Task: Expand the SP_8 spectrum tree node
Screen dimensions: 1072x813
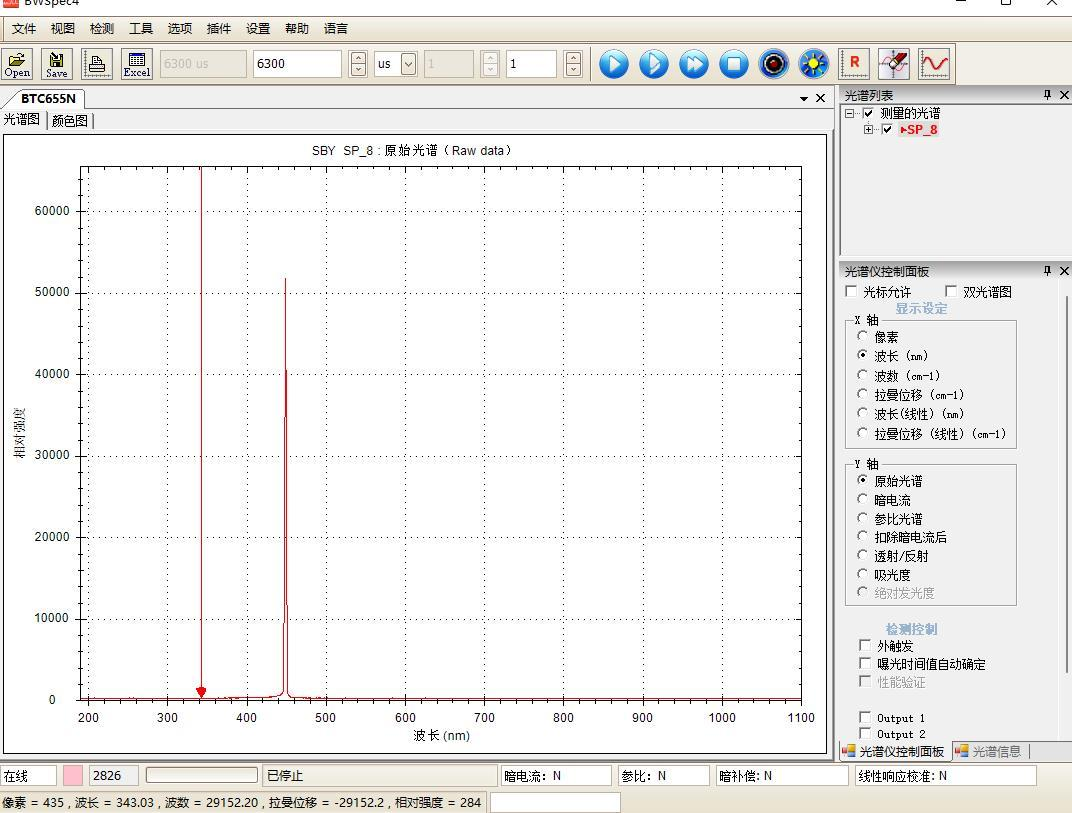Action: tap(869, 129)
